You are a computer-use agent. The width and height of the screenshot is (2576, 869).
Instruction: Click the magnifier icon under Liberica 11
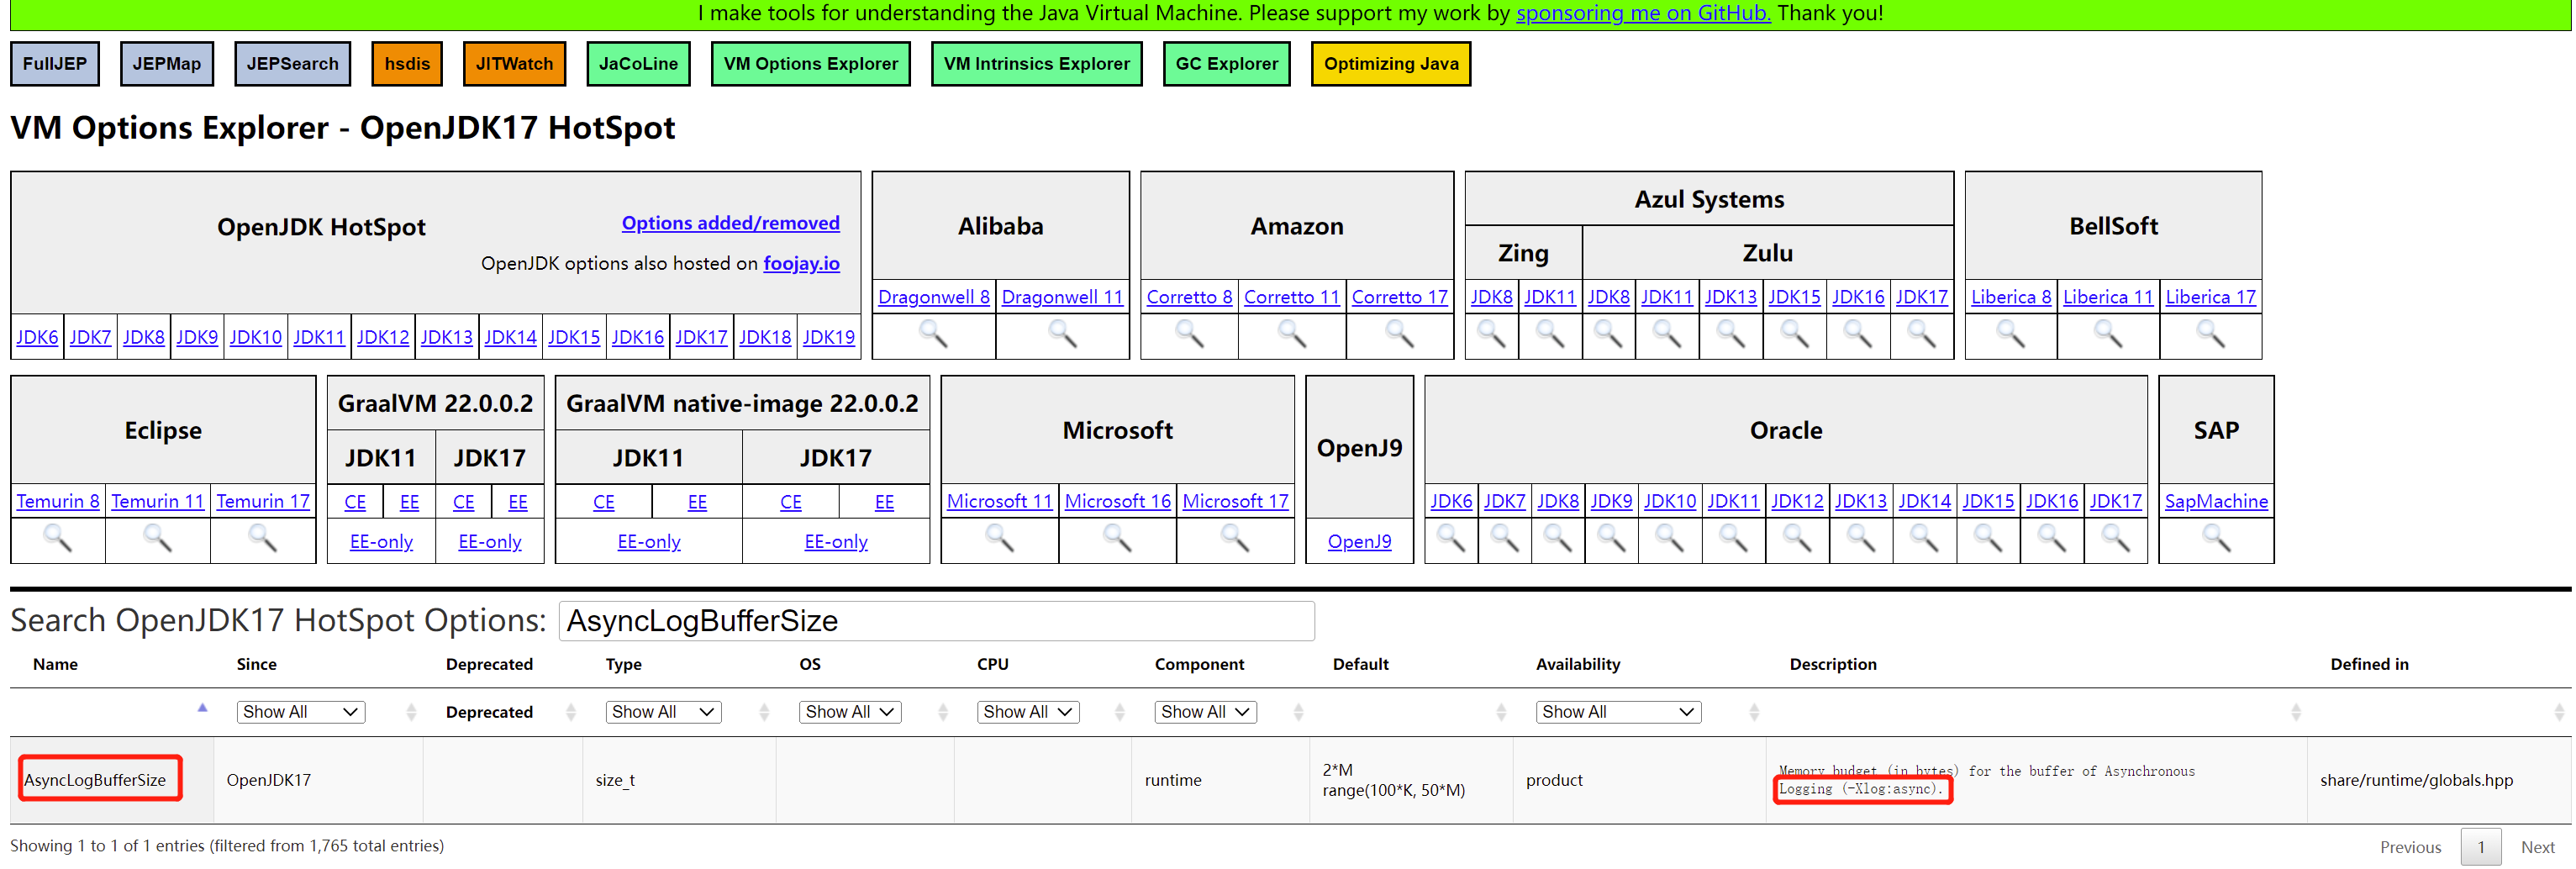click(x=2107, y=335)
